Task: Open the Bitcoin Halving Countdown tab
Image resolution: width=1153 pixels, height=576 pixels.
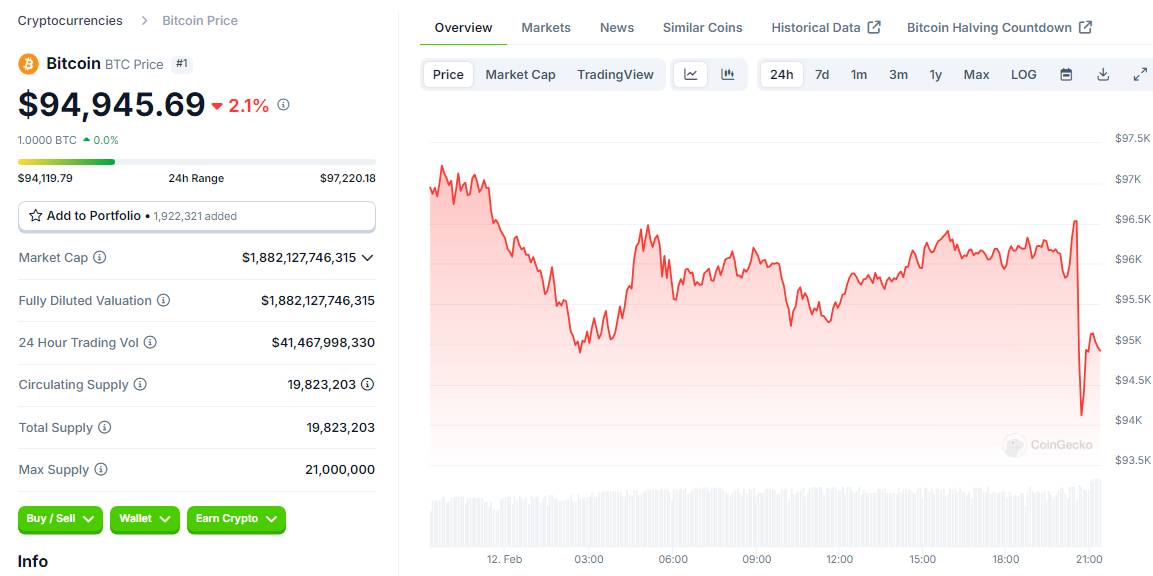Action: point(999,27)
